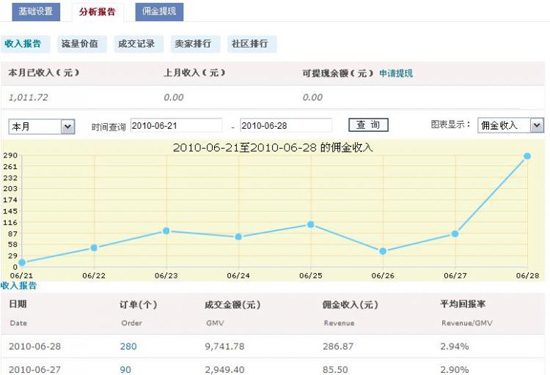Open the 基础设置 tab
The image size is (550, 375).
pyautogui.click(x=36, y=12)
